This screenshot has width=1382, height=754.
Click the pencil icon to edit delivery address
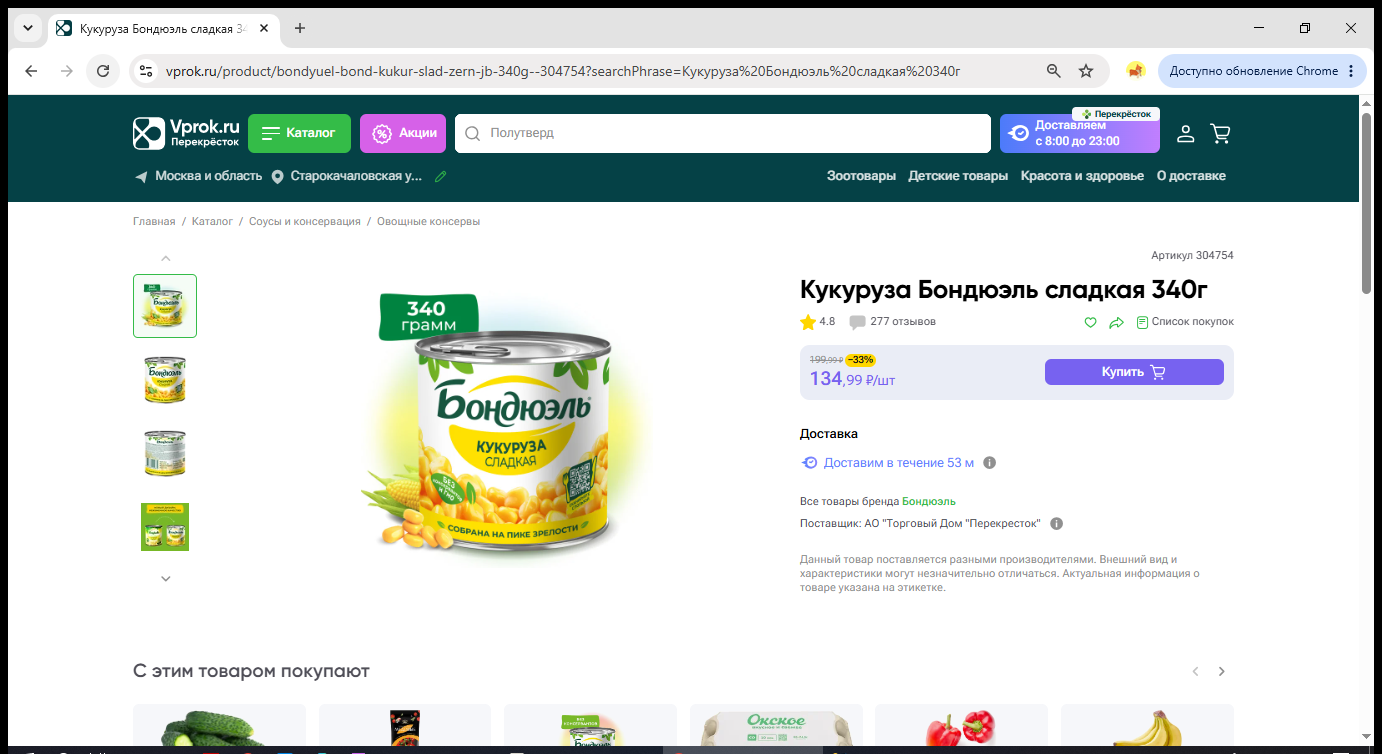(x=440, y=176)
